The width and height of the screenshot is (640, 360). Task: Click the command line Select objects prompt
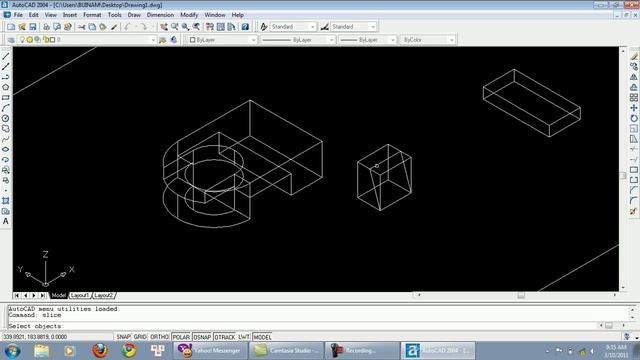click(x=36, y=326)
